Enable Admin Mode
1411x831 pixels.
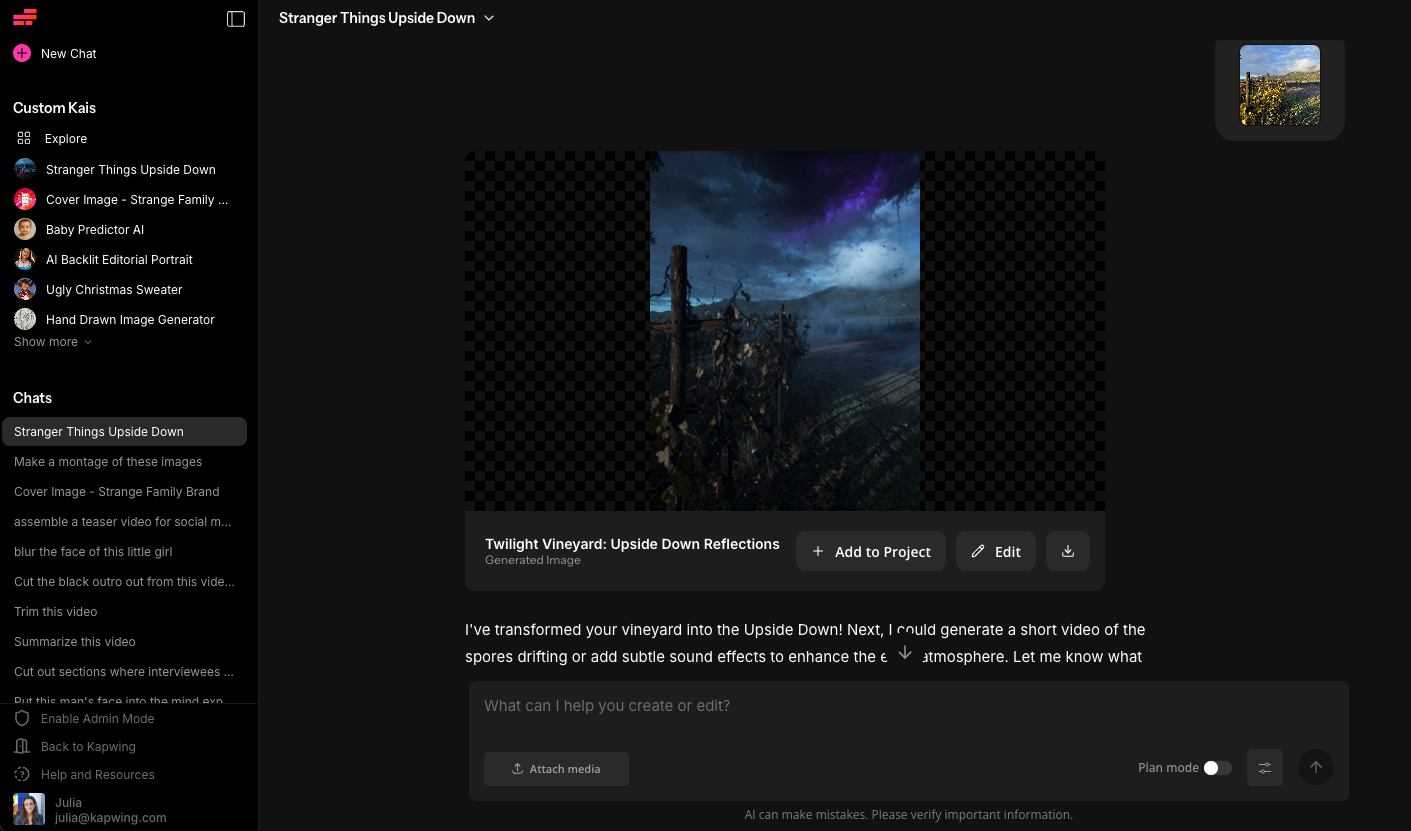[97, 719]
